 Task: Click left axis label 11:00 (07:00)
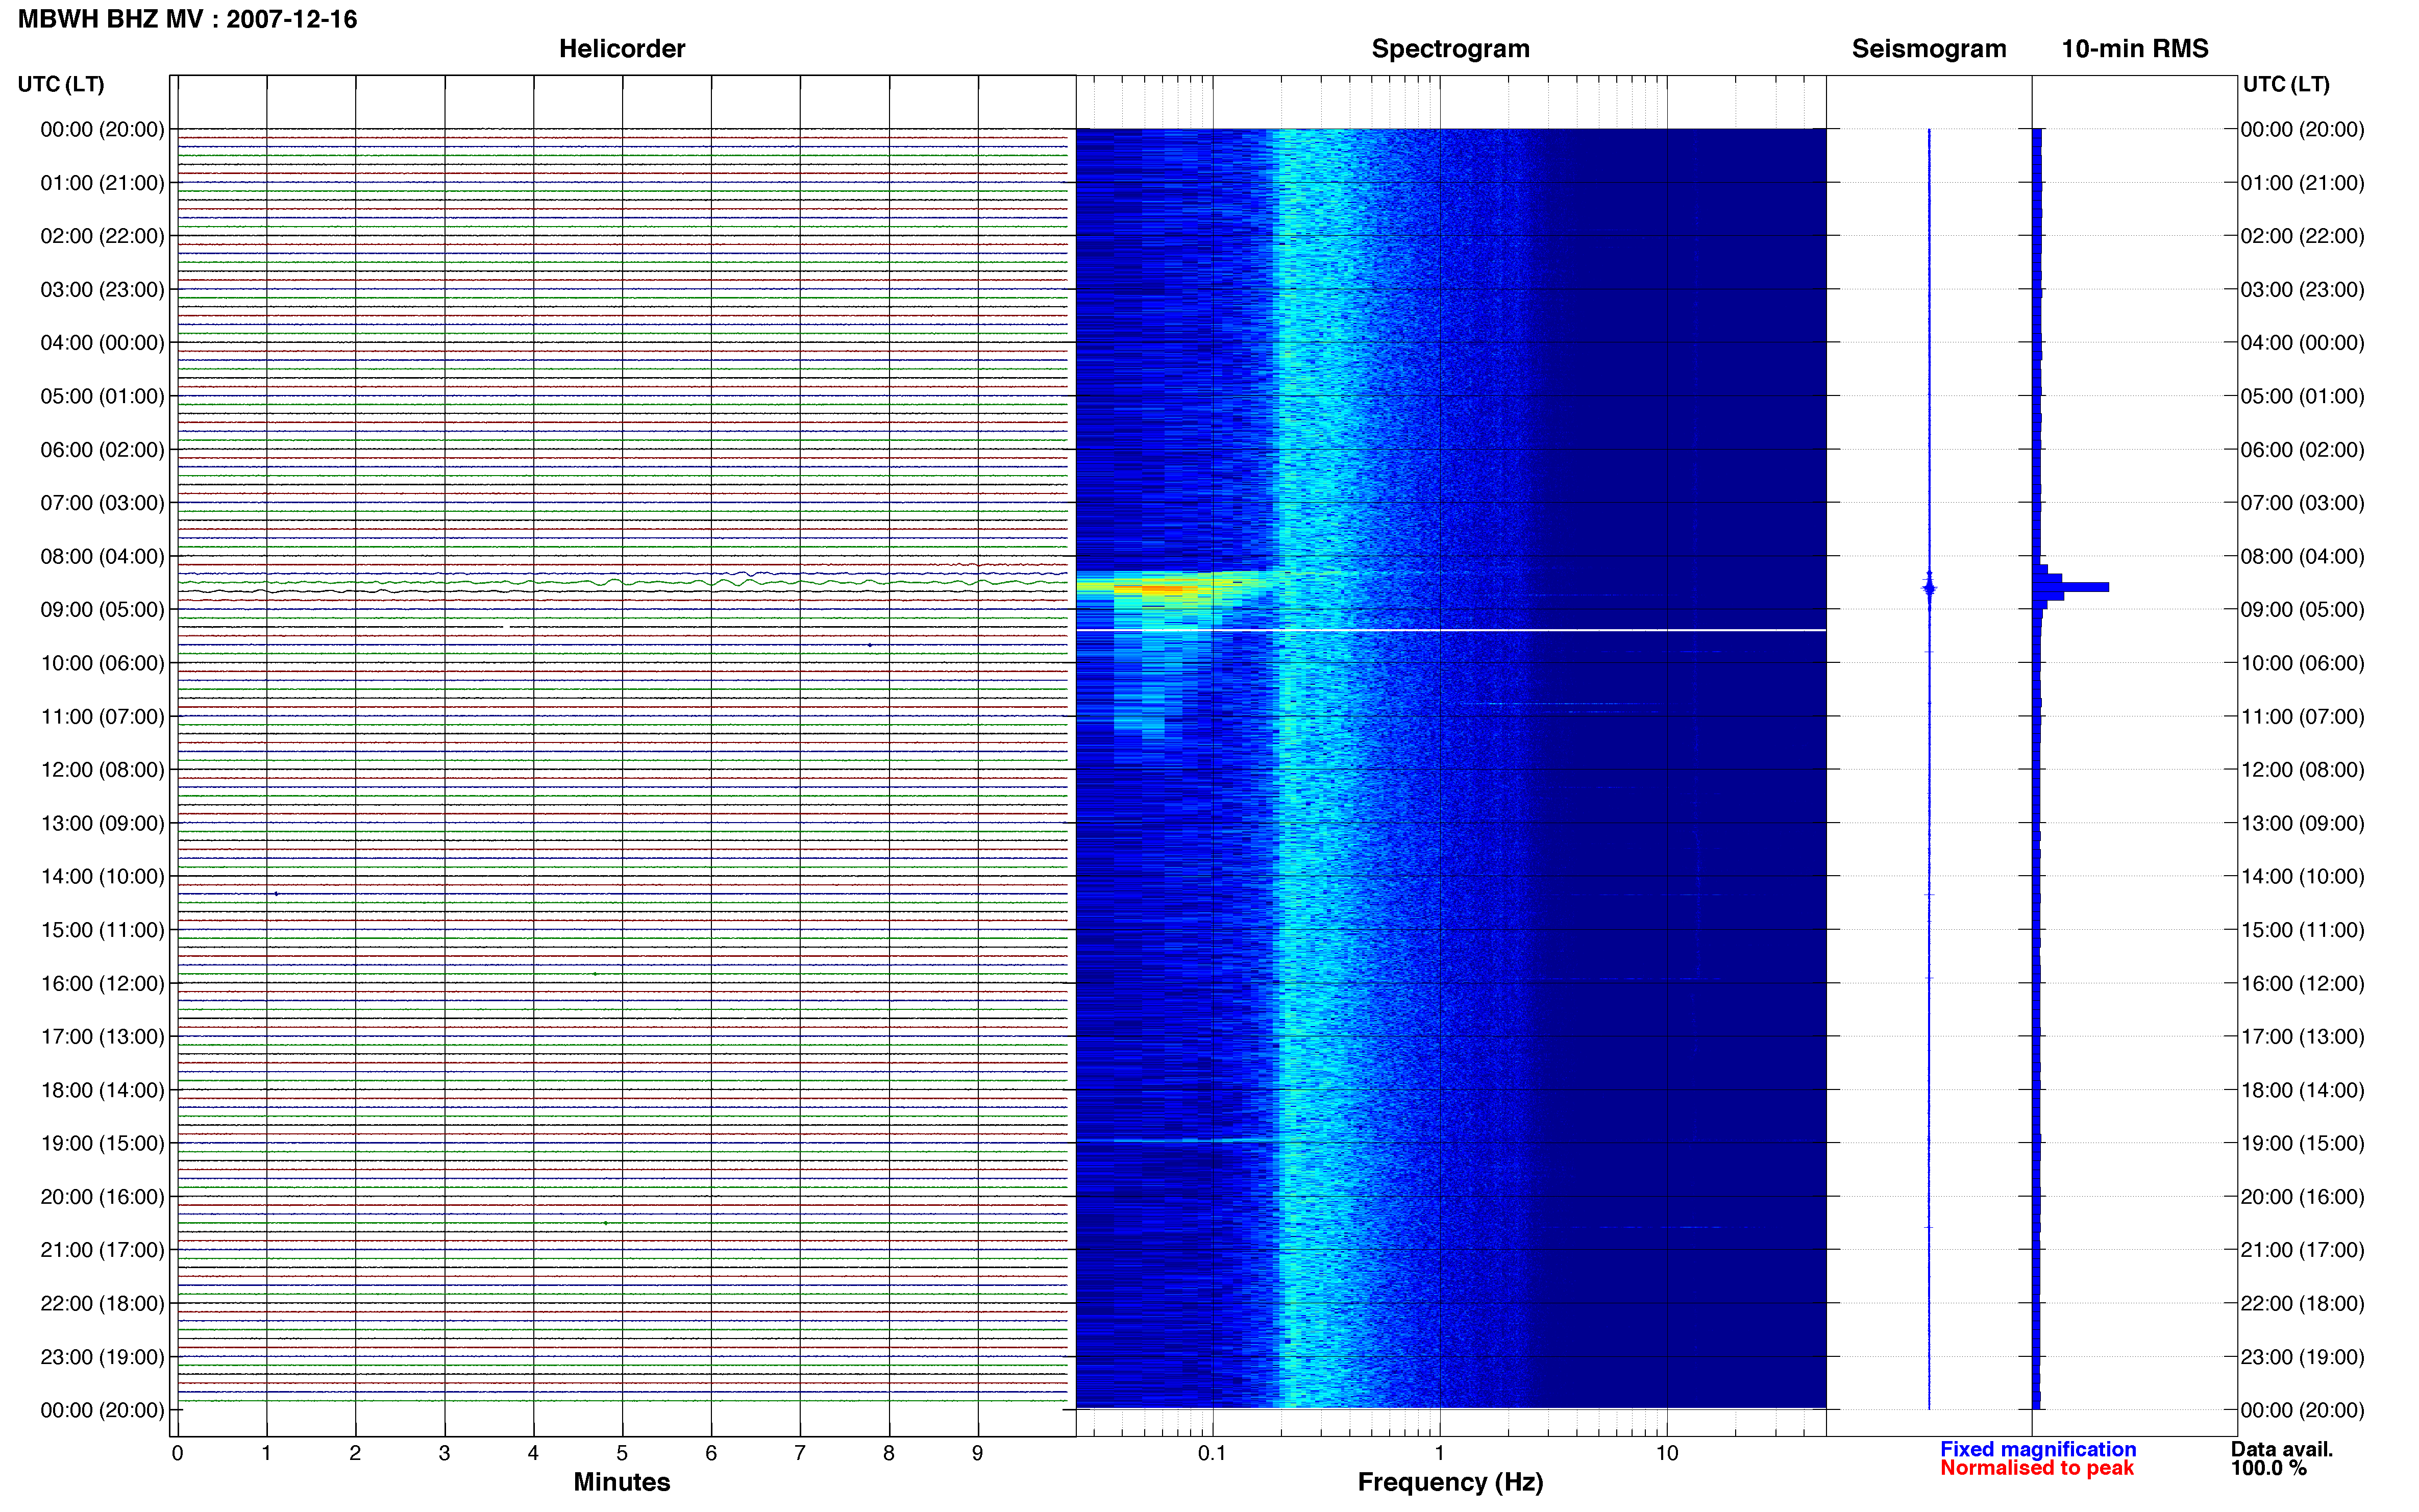tap(102, 717)
